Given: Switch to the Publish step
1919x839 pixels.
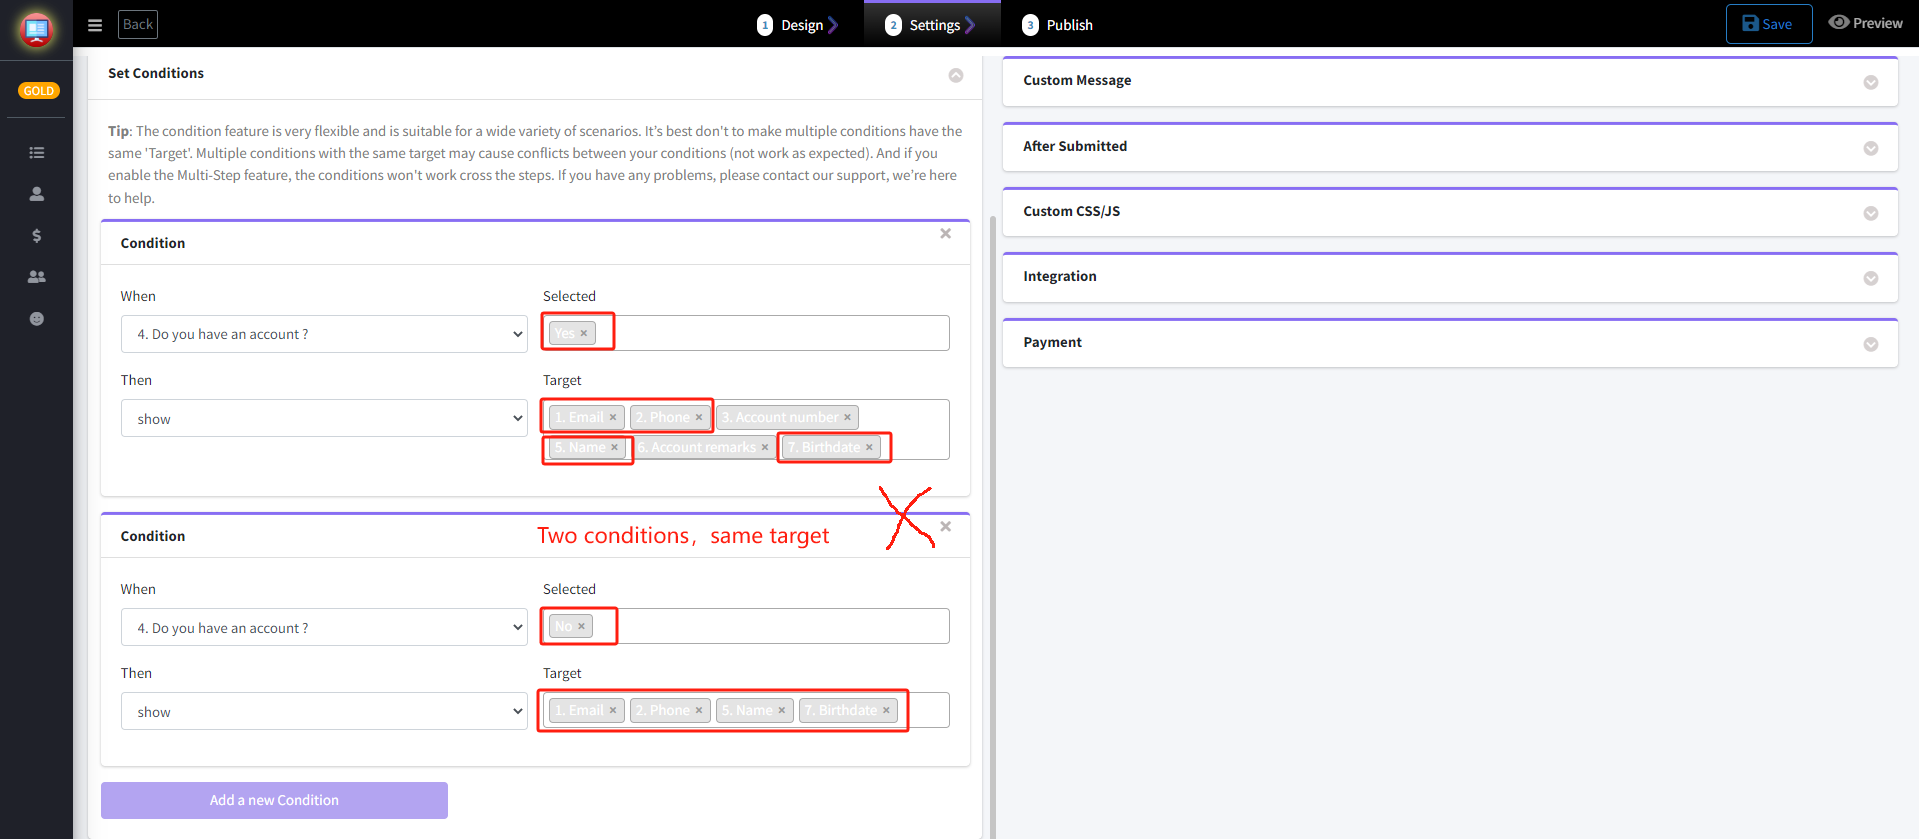Looking at the screenshot, I should point(1057,25).
